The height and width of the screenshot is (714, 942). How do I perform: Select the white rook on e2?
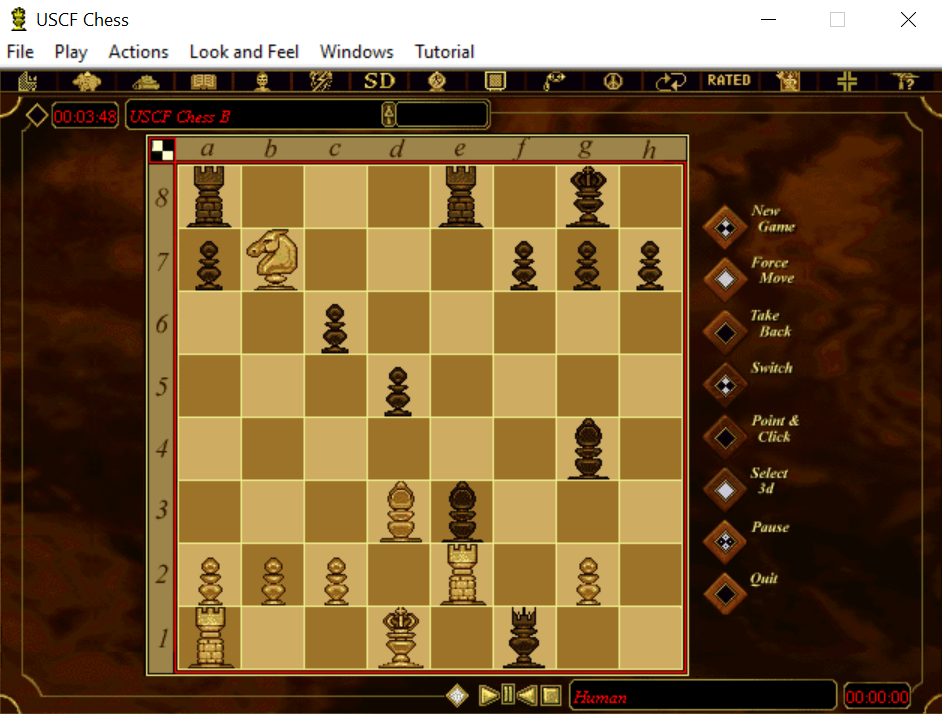461,575
